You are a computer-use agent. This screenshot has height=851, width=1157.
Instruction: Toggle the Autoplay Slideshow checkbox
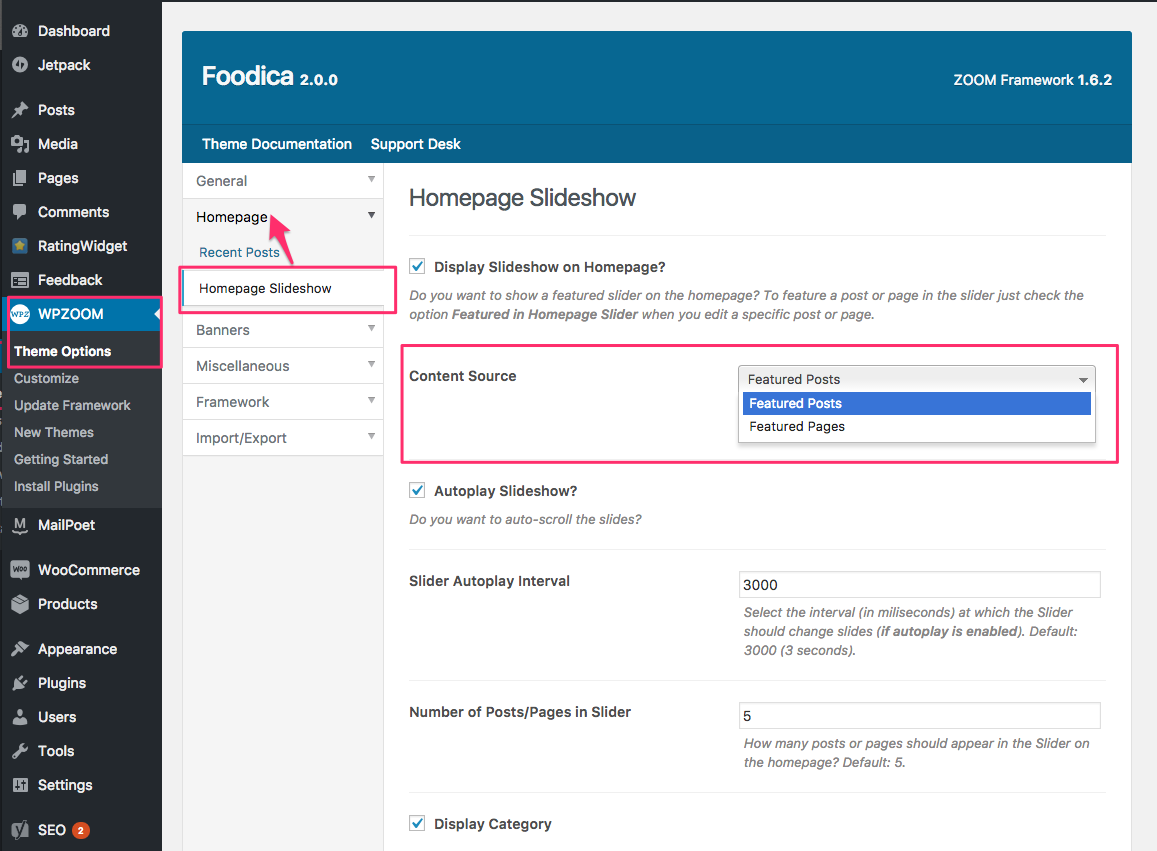(417, 490)
